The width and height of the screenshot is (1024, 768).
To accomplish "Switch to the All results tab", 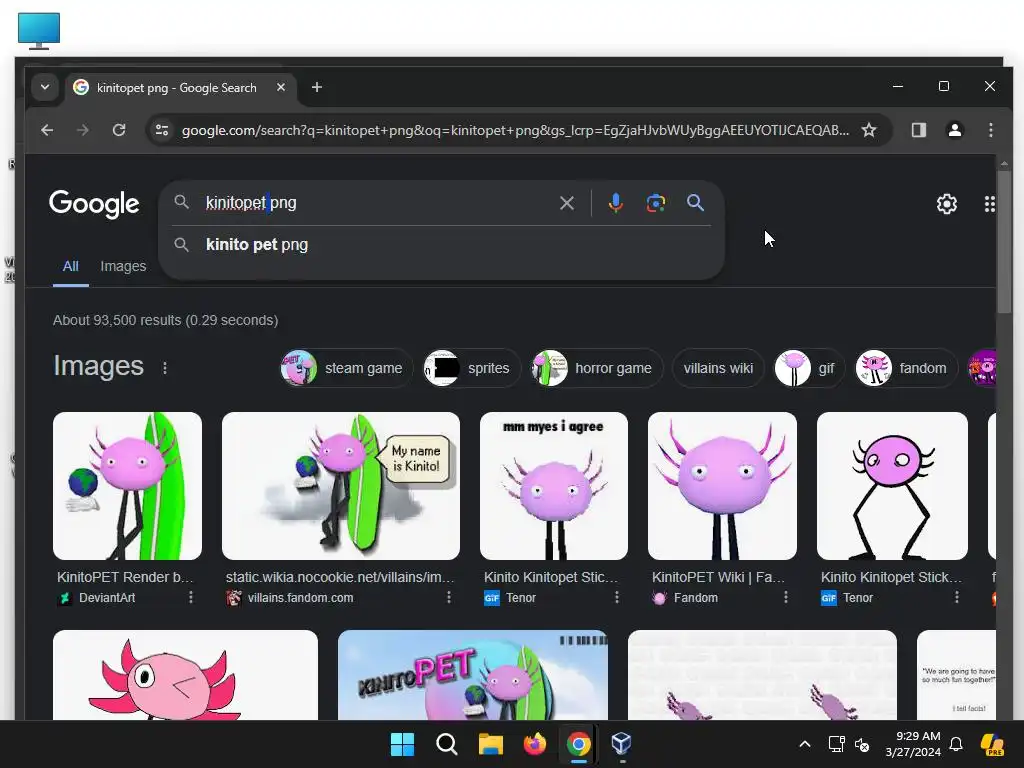I will pos(71,266).
